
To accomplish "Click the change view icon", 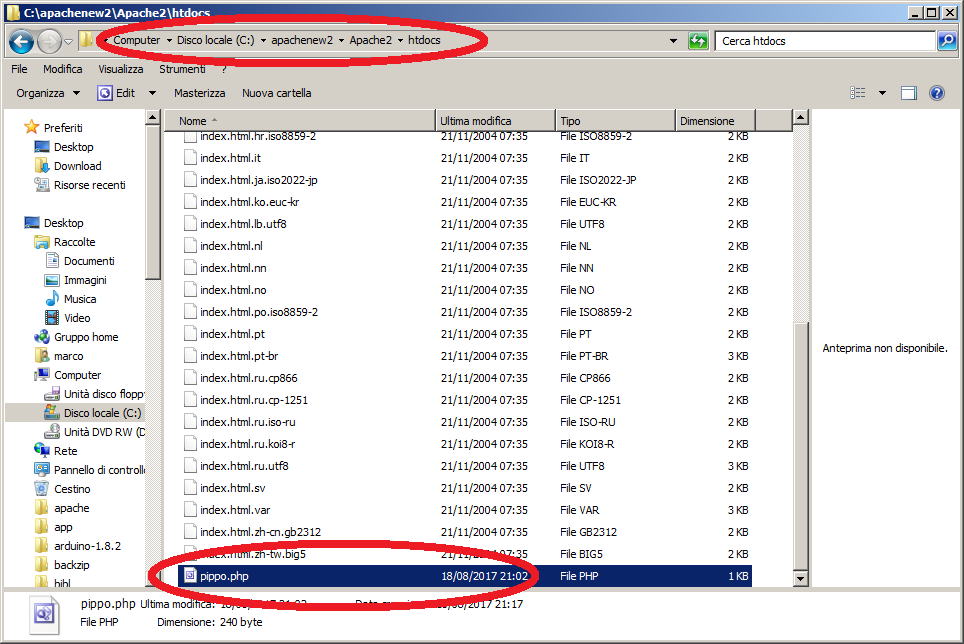I will (x=858, y=93).
